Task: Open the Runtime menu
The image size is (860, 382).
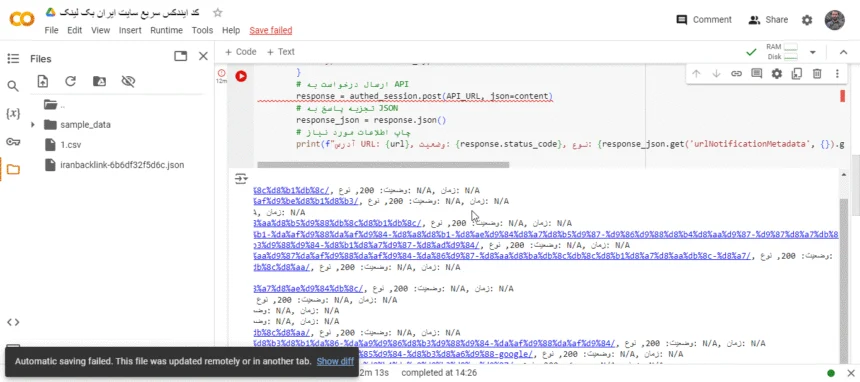Action: click(166, 30)
